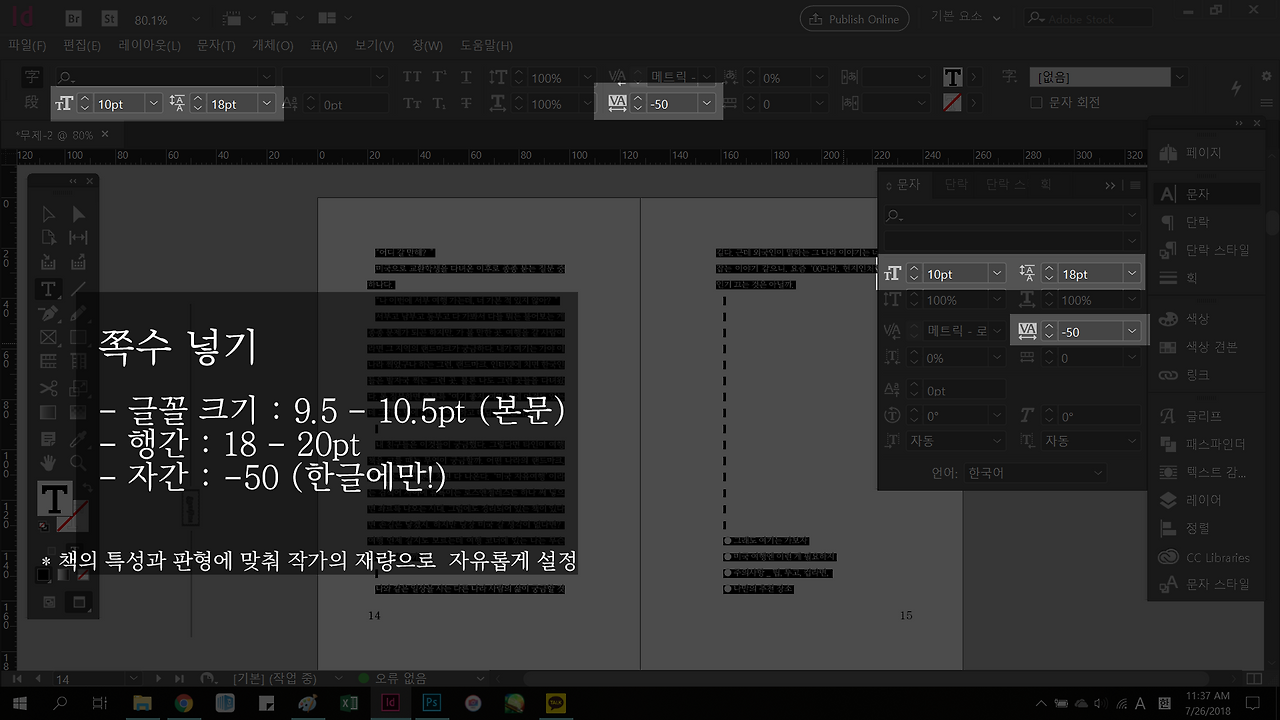Click the Publish Online button

pos(855,19)
